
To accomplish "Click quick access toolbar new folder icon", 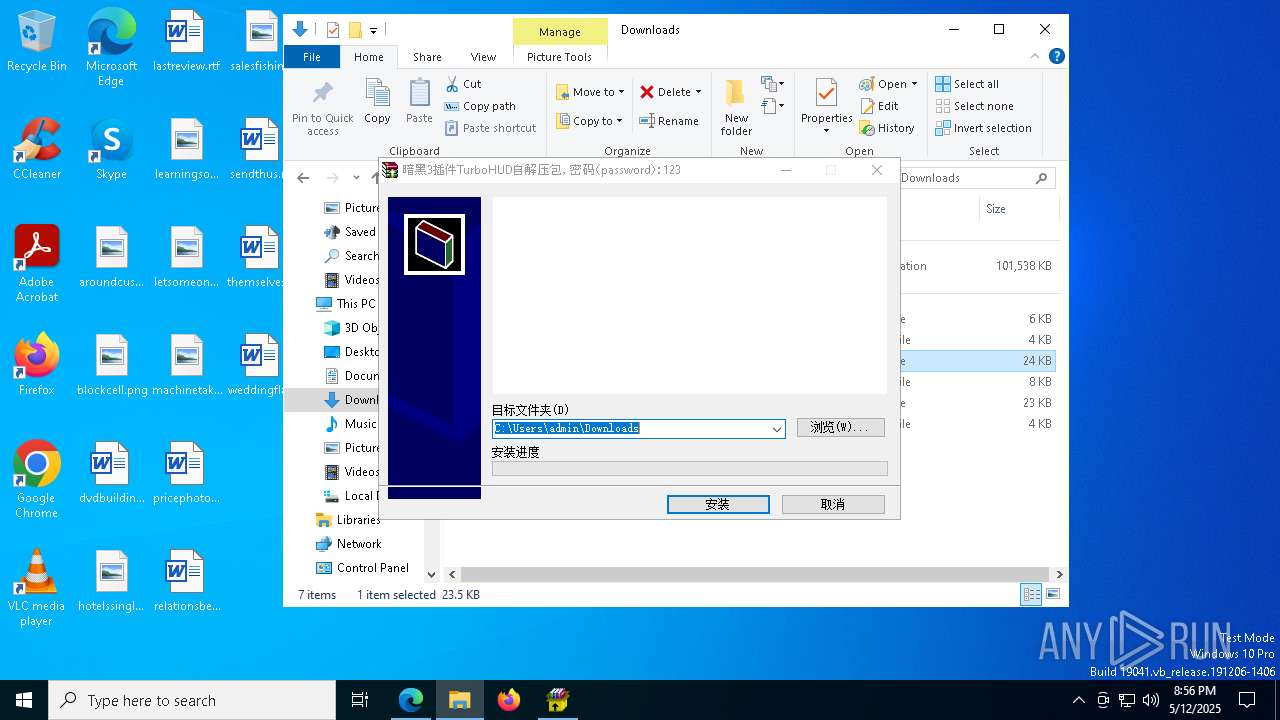I will click(354, 30).
